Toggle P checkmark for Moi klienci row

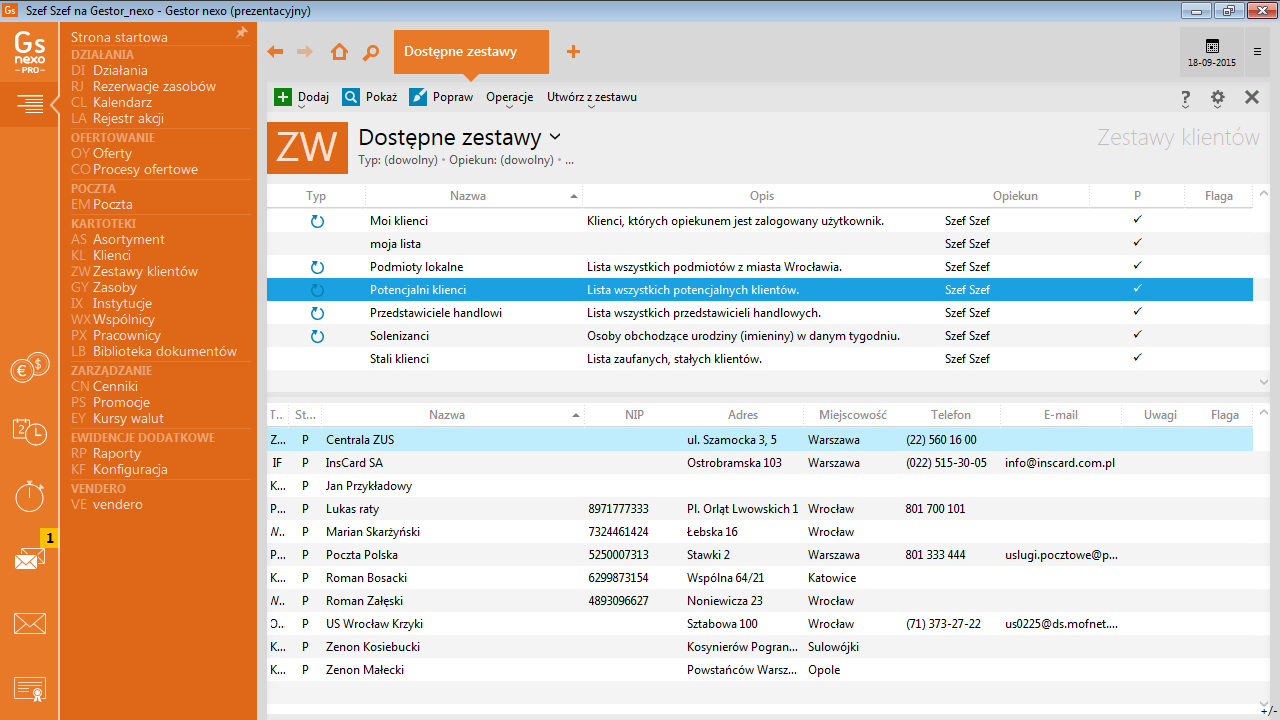click(1137, 220)
